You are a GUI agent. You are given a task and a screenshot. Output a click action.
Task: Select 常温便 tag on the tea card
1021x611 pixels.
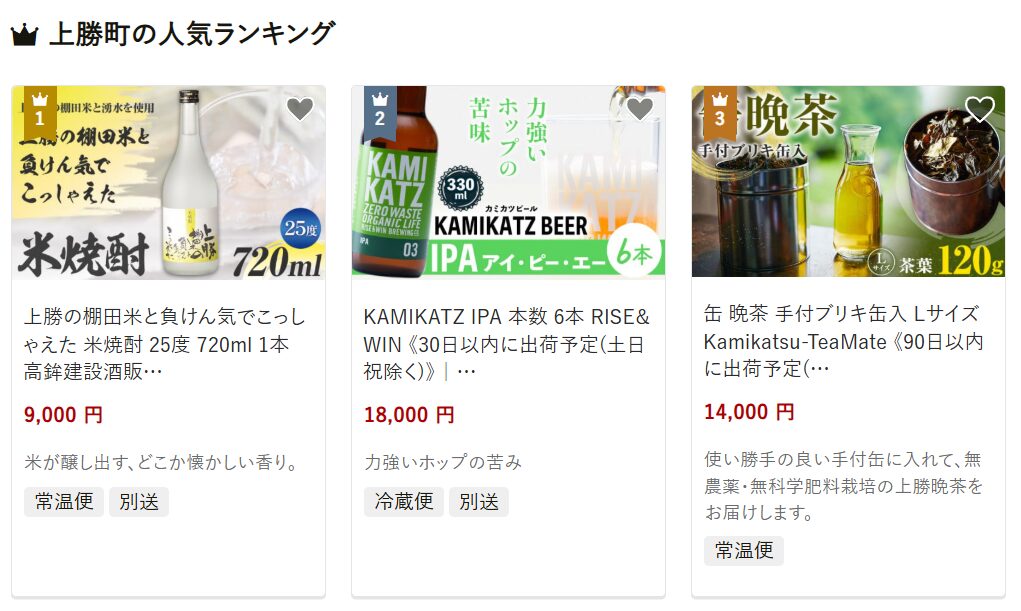[744, 550]
